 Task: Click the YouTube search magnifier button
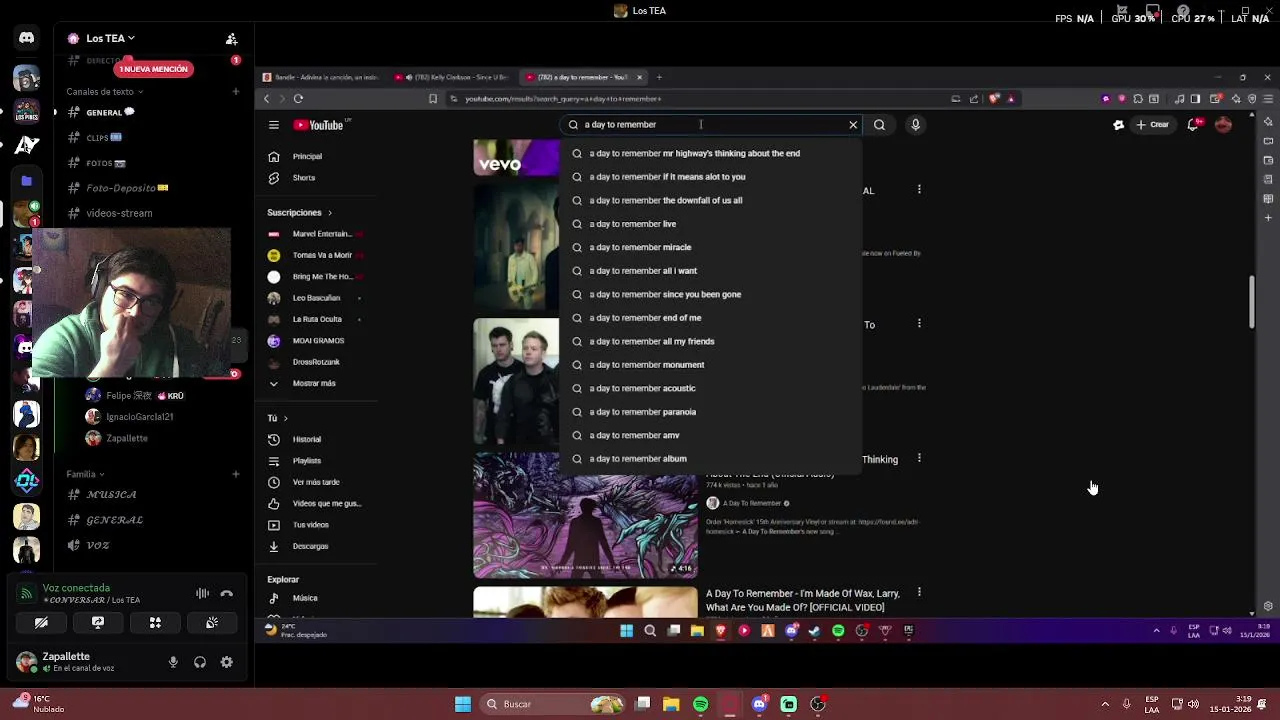(x=879, y=125)
